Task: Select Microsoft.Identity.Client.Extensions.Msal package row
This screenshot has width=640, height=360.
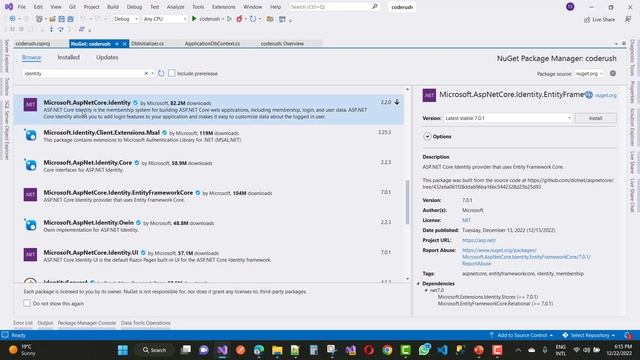Action: click(209, 136)
